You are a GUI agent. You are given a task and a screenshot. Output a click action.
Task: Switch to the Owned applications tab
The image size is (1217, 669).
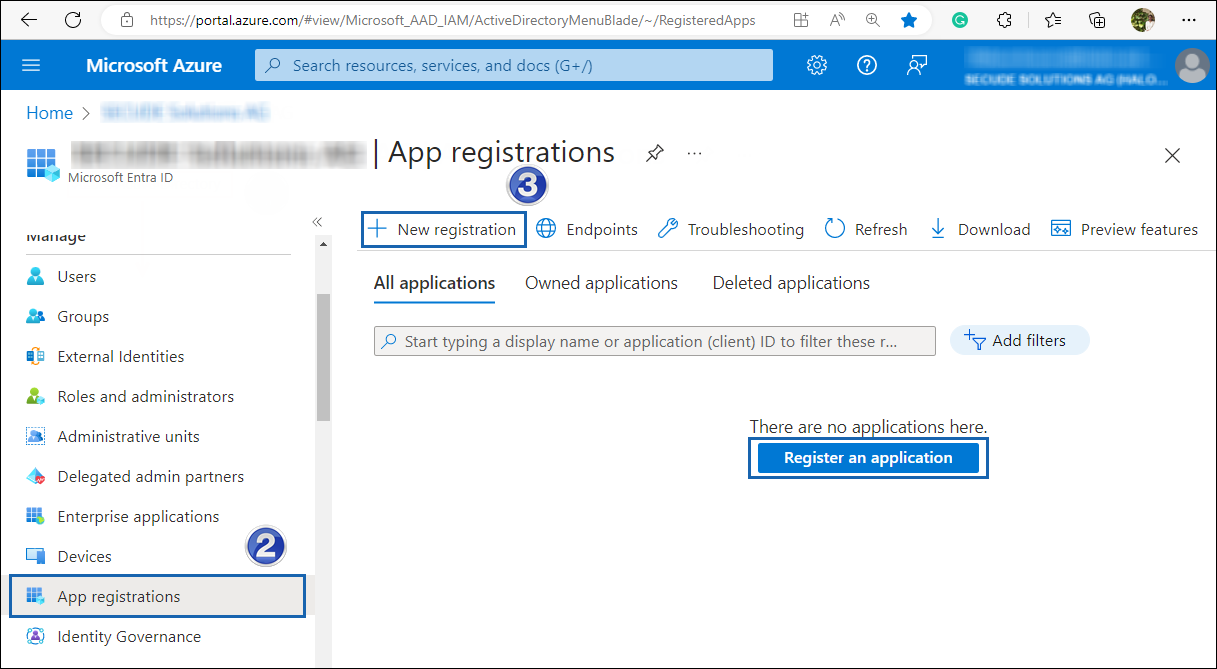coord(600,283)
